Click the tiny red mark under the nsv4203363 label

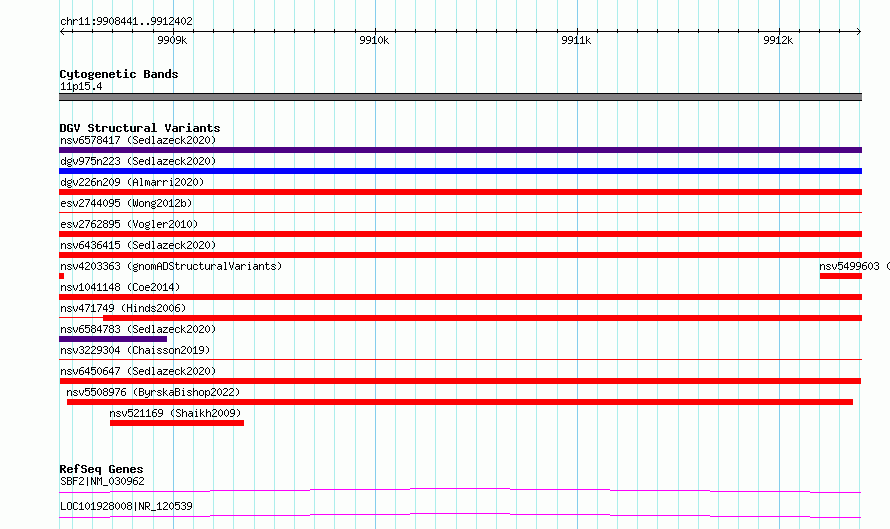(61, 276)
